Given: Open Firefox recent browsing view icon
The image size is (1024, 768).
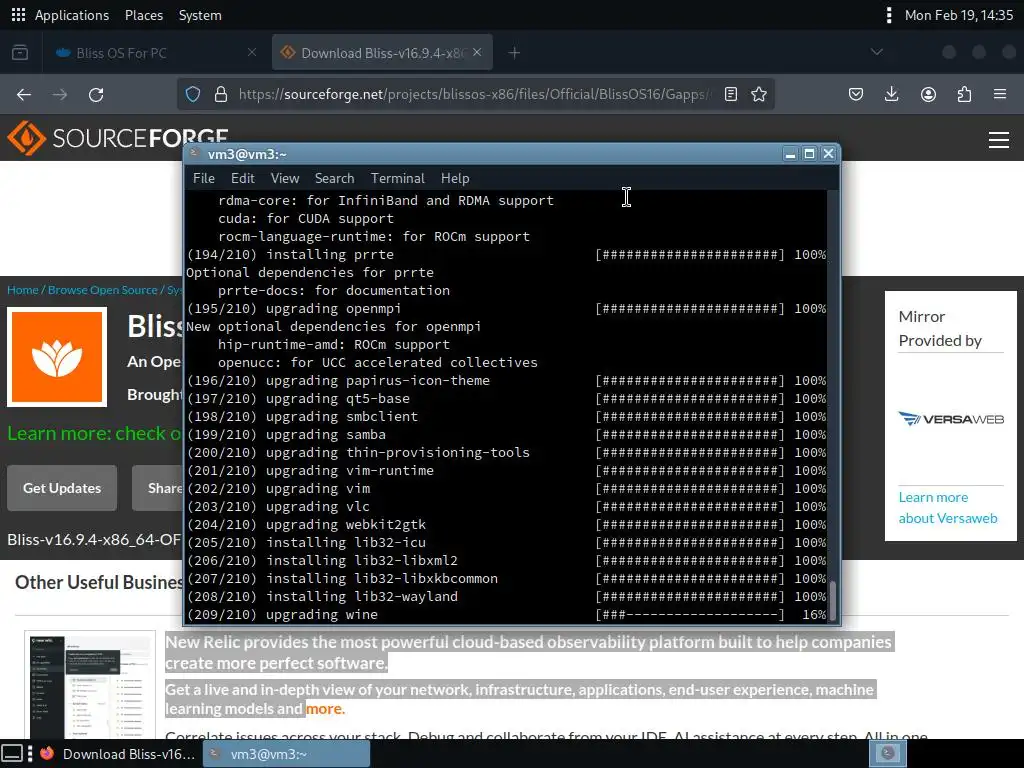Looking at the screenshot, I should 20,53.
